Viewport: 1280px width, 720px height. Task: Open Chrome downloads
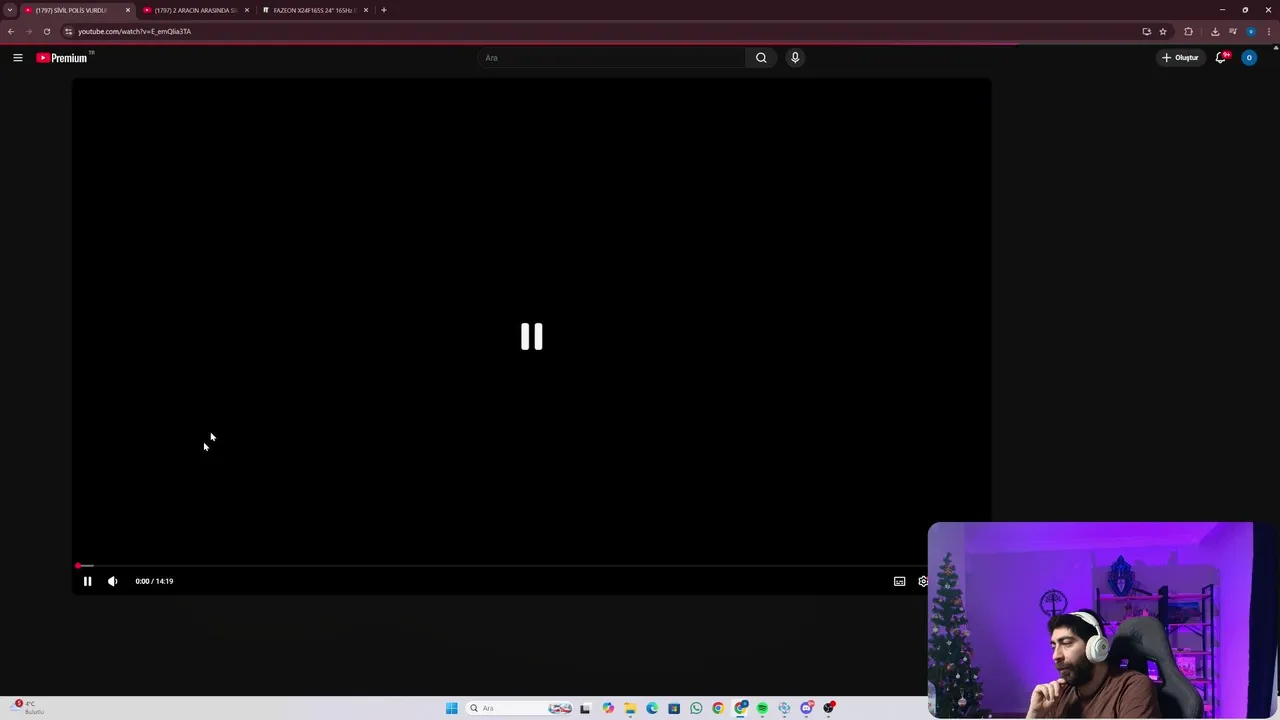(1215, 31)
